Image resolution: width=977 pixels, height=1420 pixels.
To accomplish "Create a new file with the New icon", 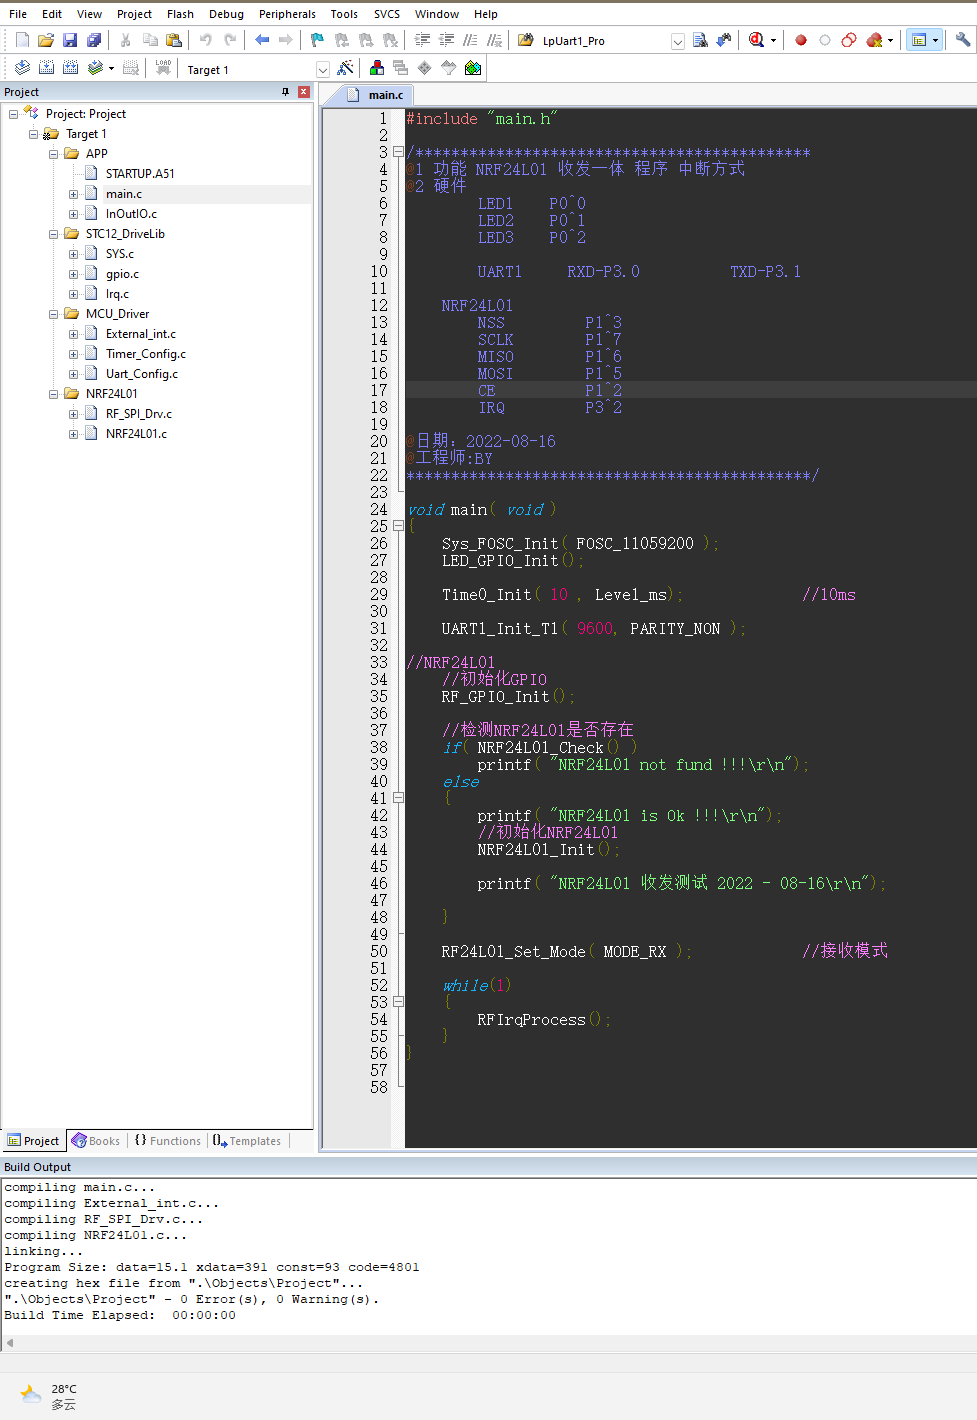I will 22,40.
